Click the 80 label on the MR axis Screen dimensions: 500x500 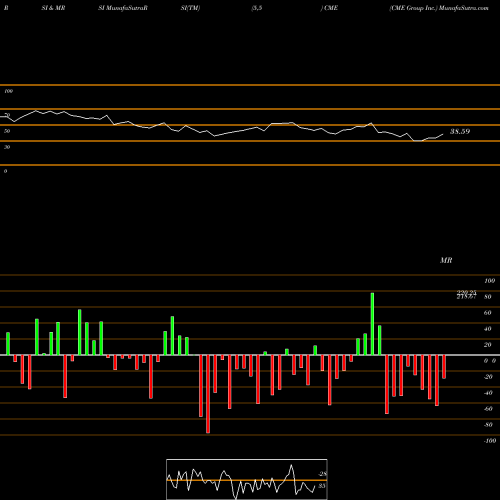click(x=488, y=297)
